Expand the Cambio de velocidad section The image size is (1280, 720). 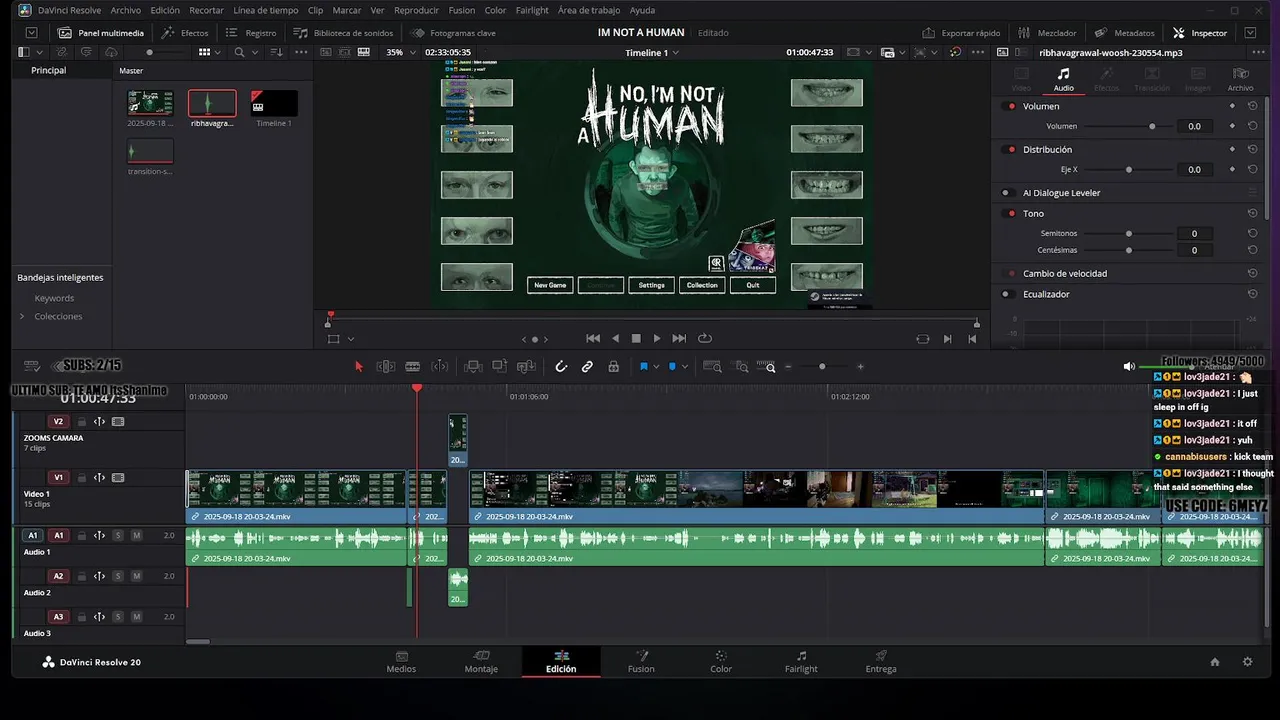click(1064, 273)
